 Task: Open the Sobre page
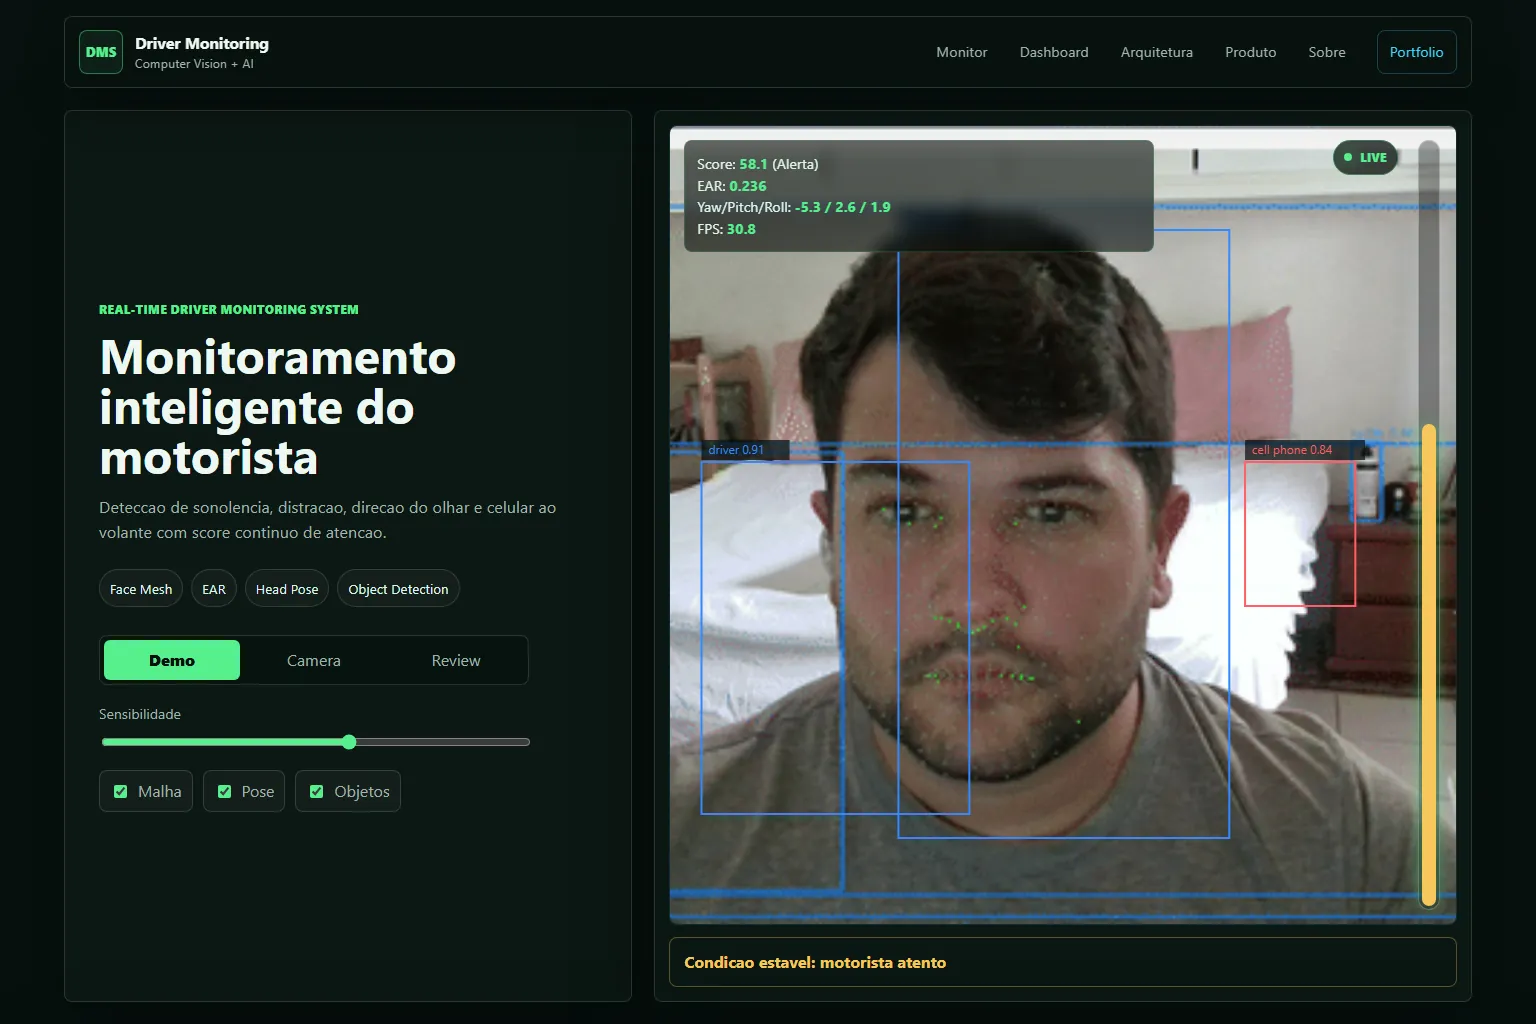pos(1327,52)
